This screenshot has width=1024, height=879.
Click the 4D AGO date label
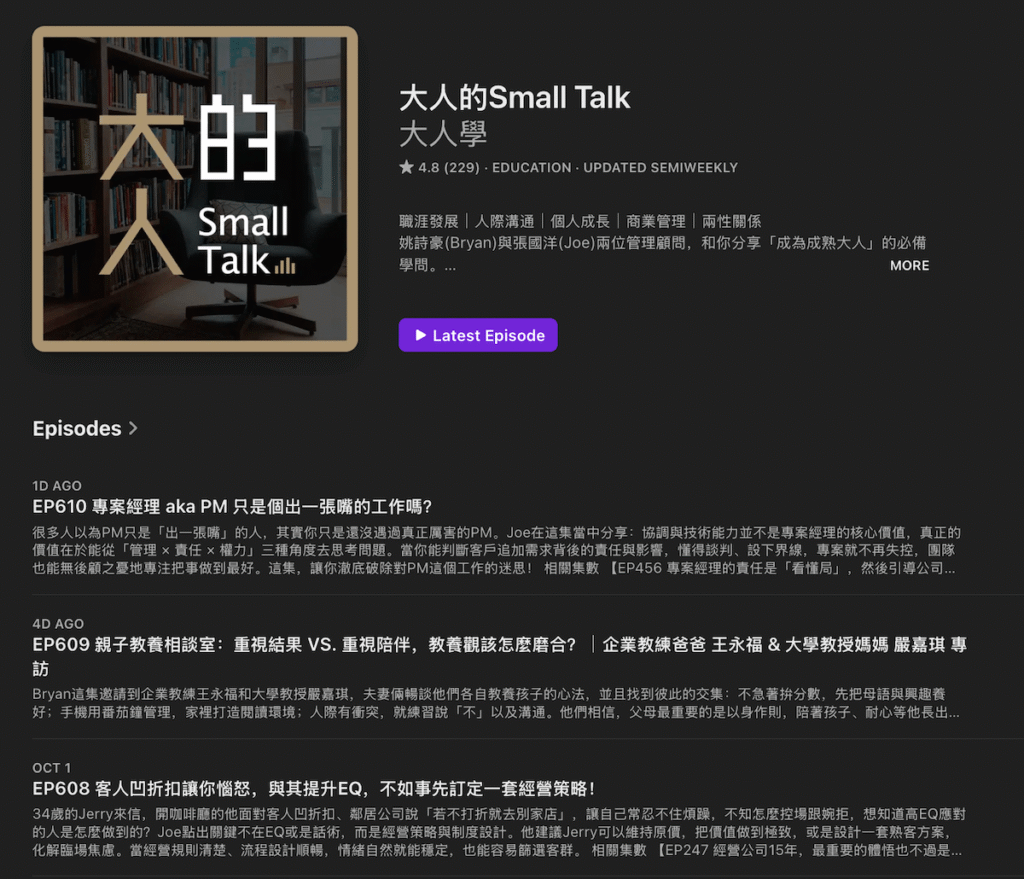pos(58,624)
